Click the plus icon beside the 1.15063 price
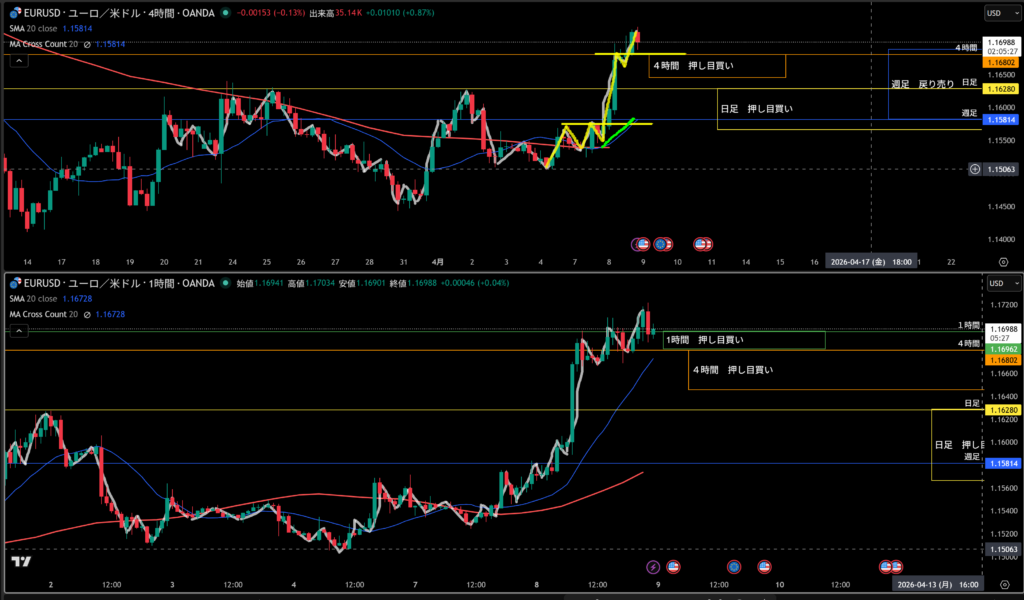 coord(974,169)
